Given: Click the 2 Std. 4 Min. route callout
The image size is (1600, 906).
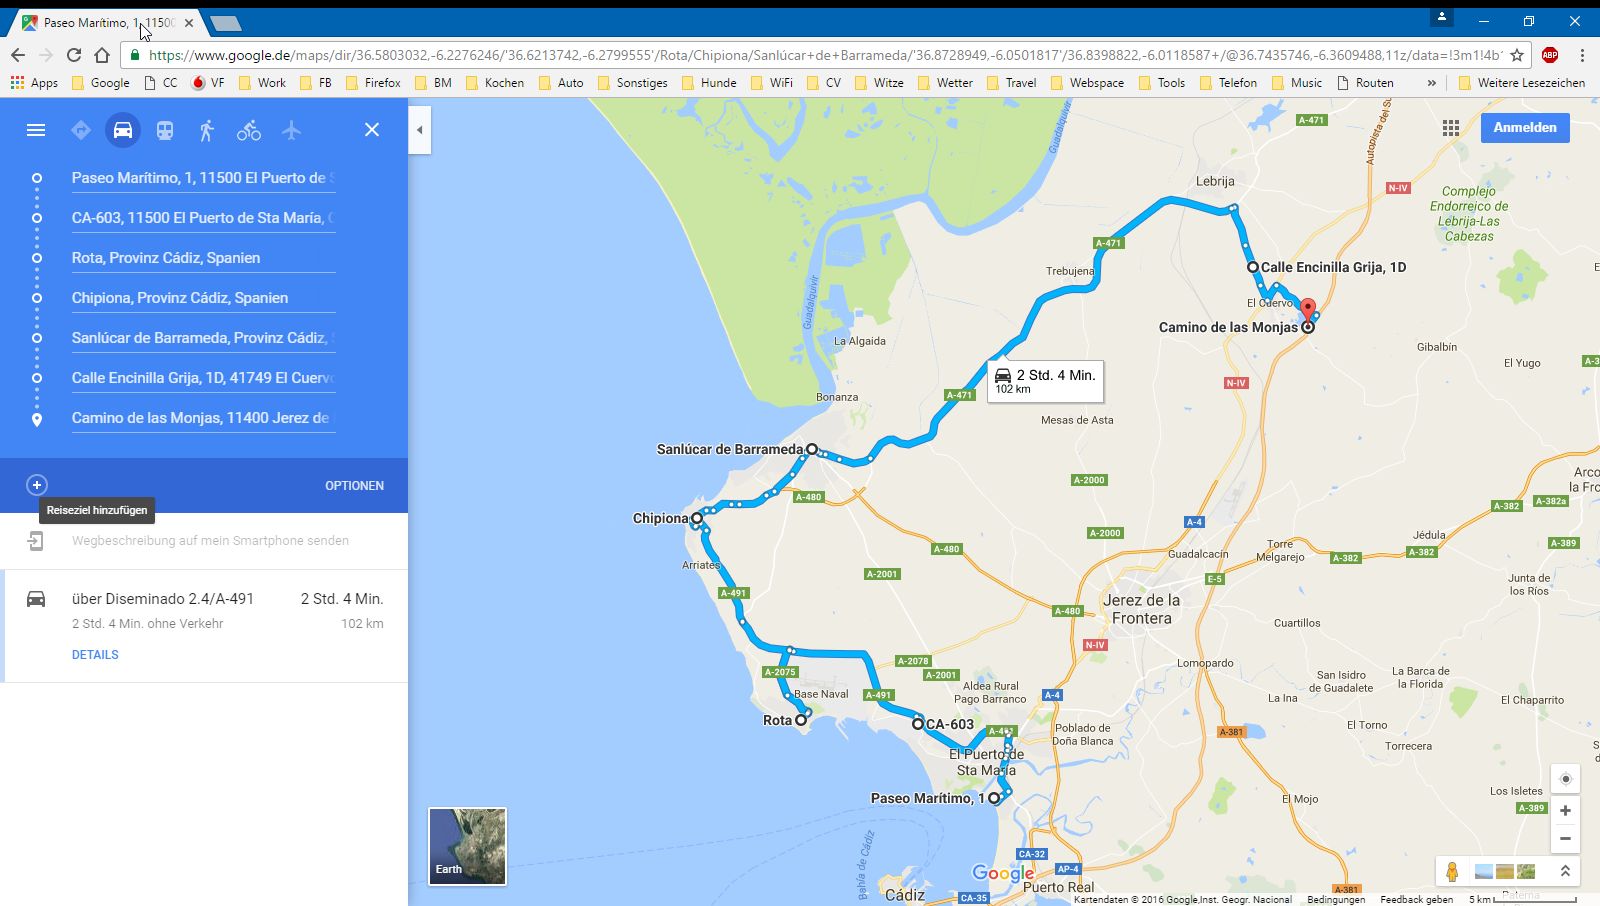Looking at the screenshot, I should click(x=1045, y=381).
